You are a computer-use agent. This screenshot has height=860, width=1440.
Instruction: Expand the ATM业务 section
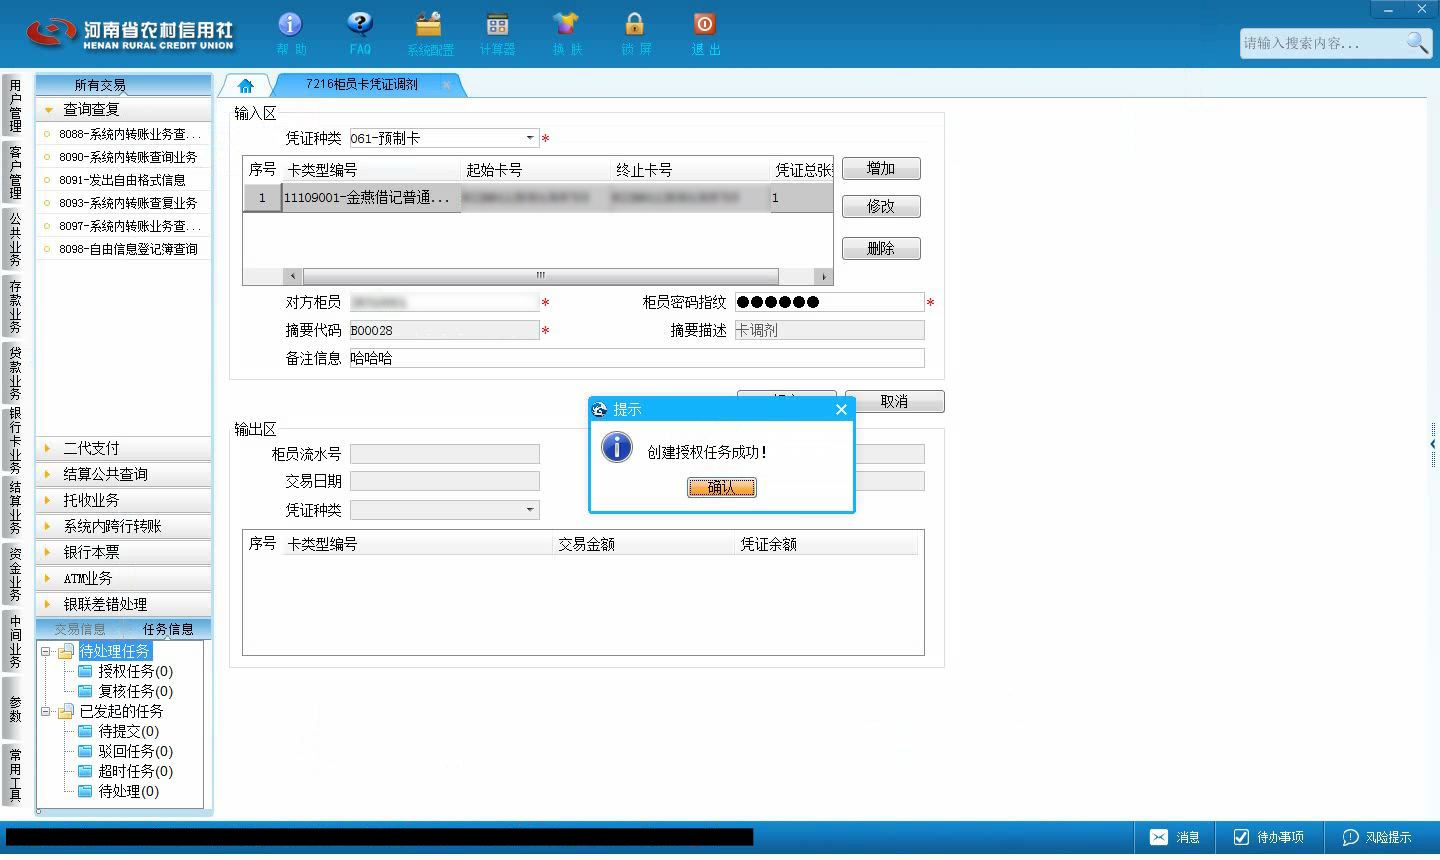[124, 578]
